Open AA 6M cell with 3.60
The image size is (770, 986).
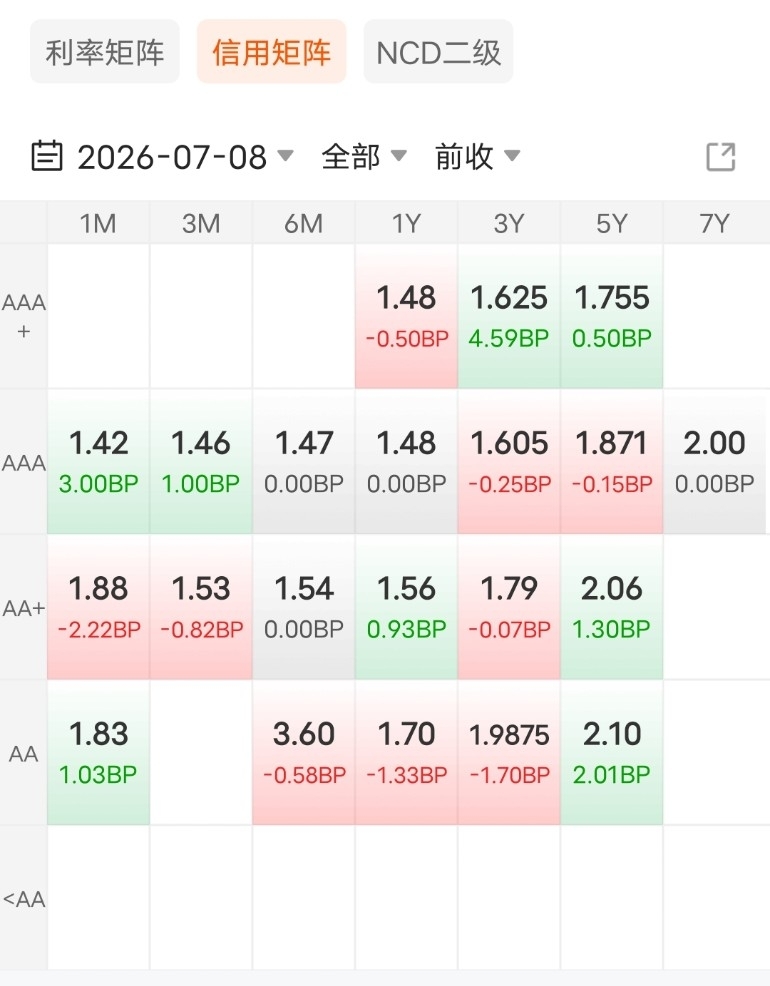tap(304, 753)
